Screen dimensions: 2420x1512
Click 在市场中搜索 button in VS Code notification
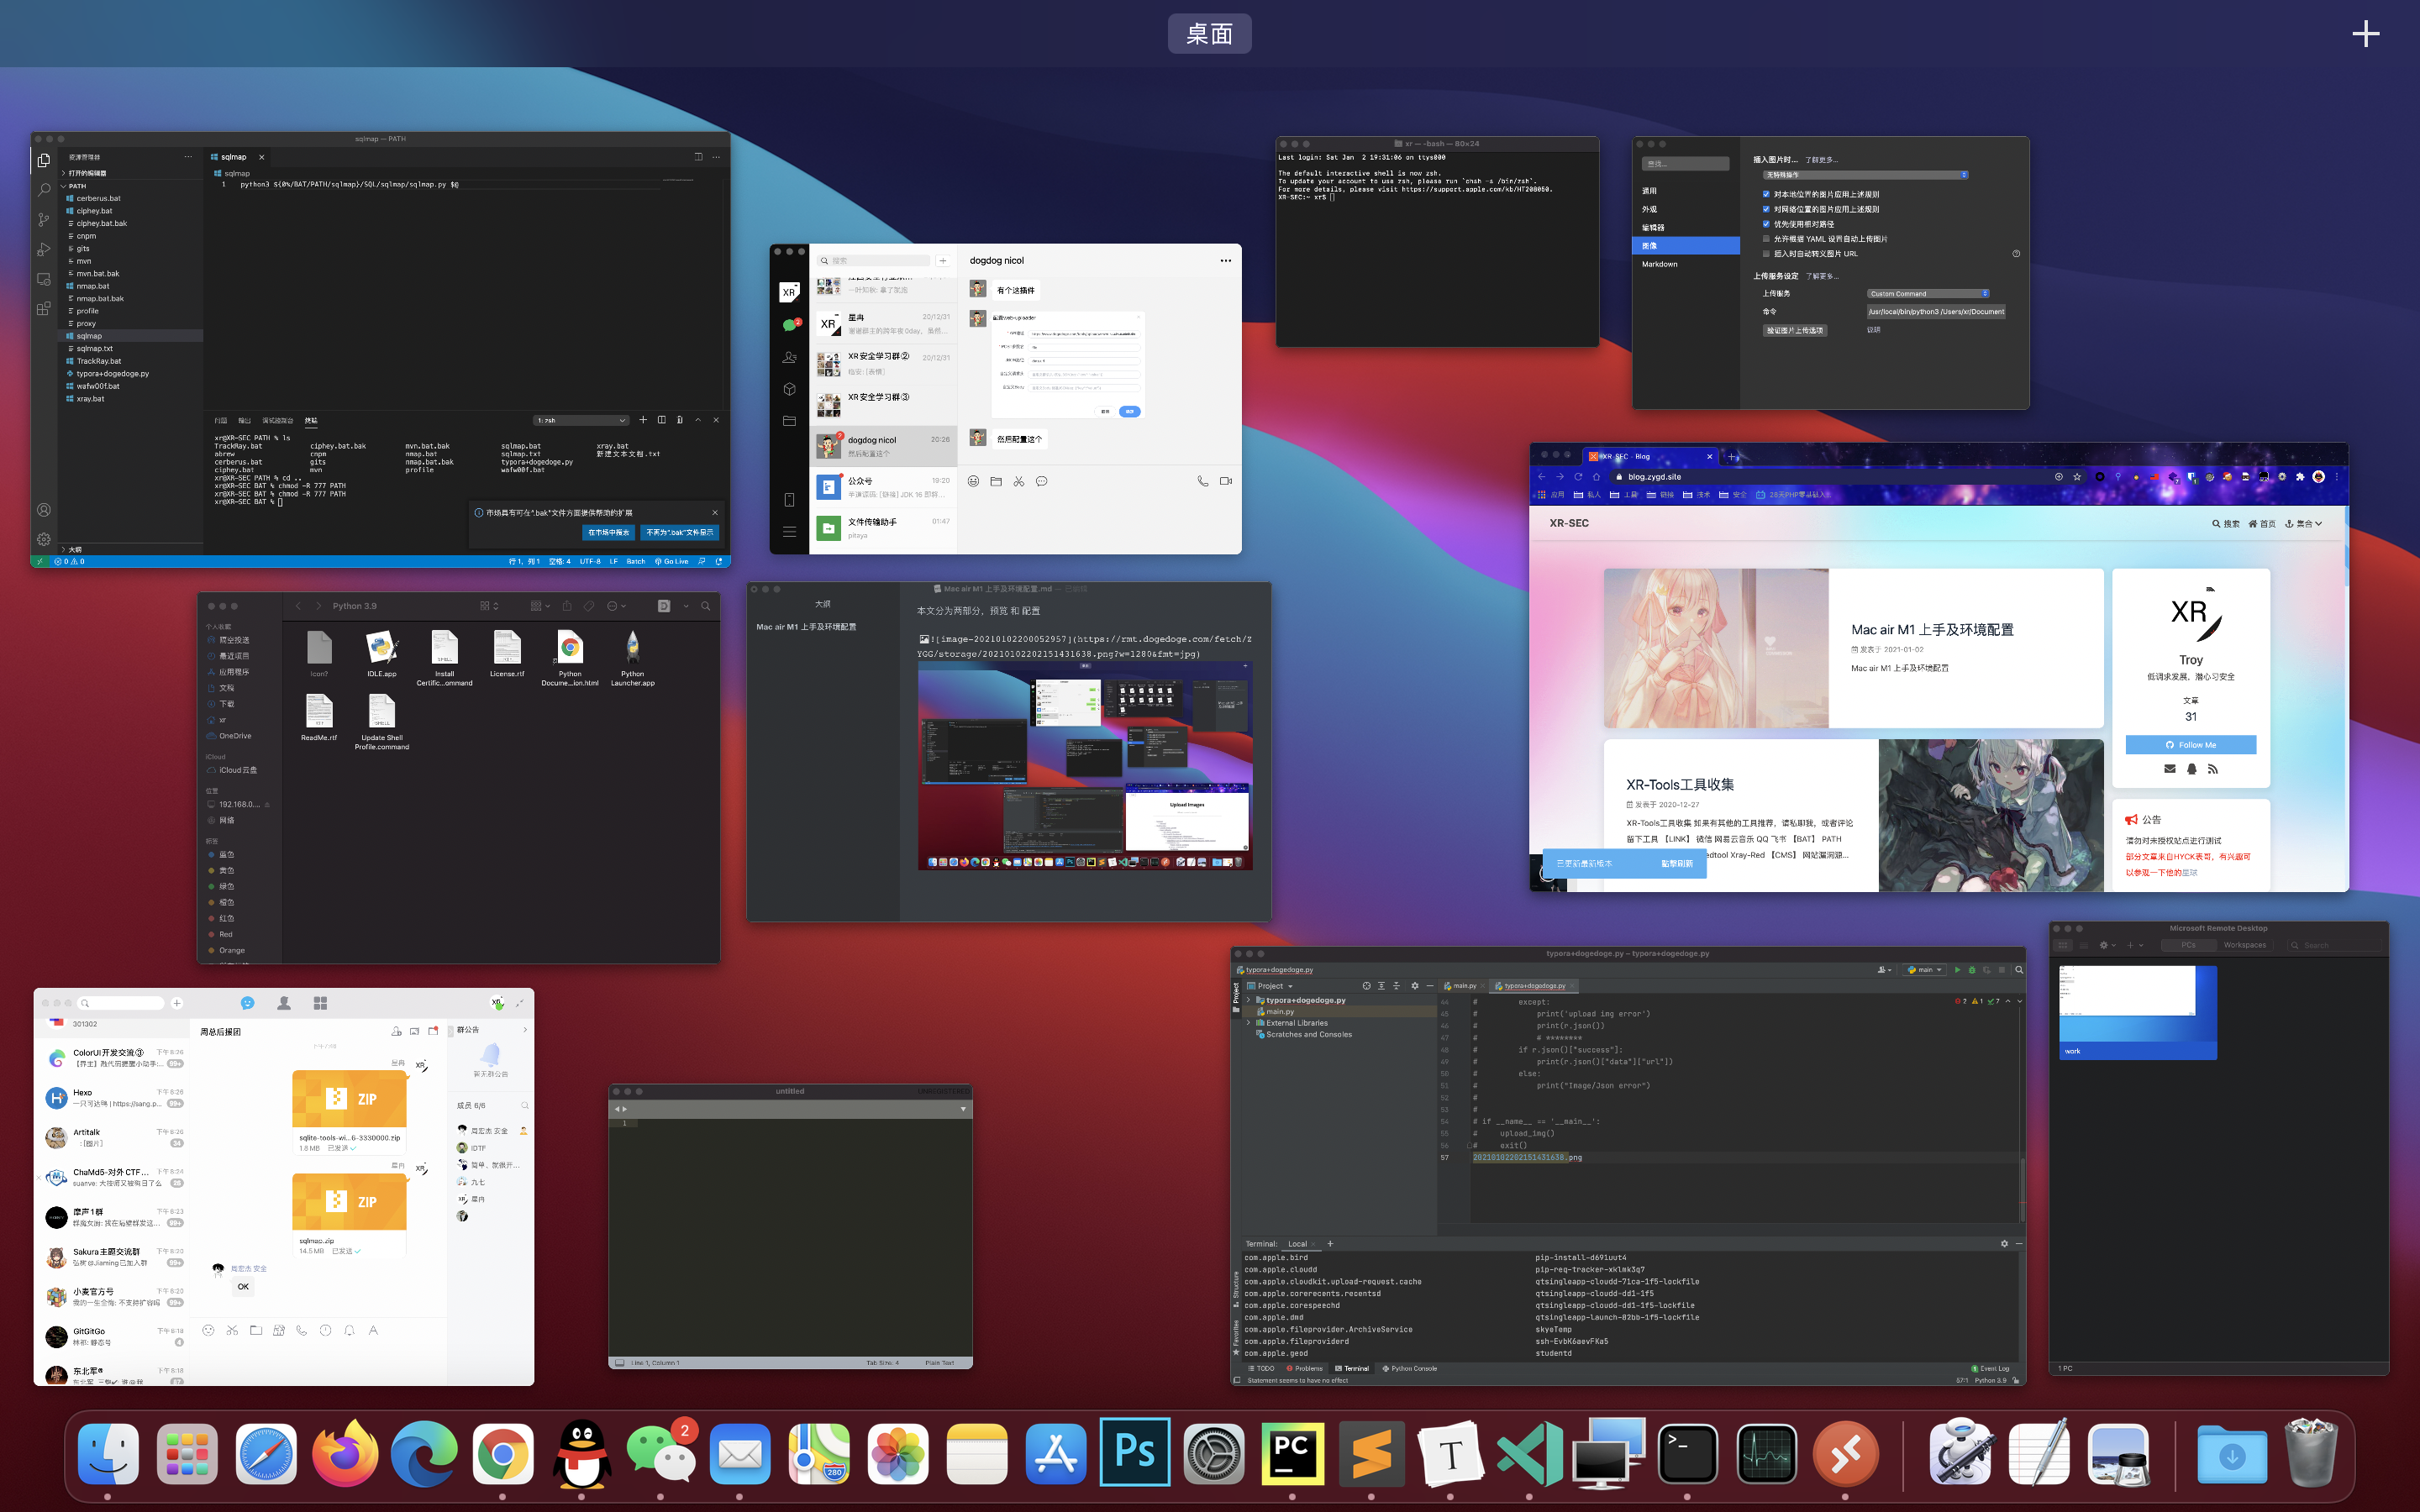click(x=608, y=532)
